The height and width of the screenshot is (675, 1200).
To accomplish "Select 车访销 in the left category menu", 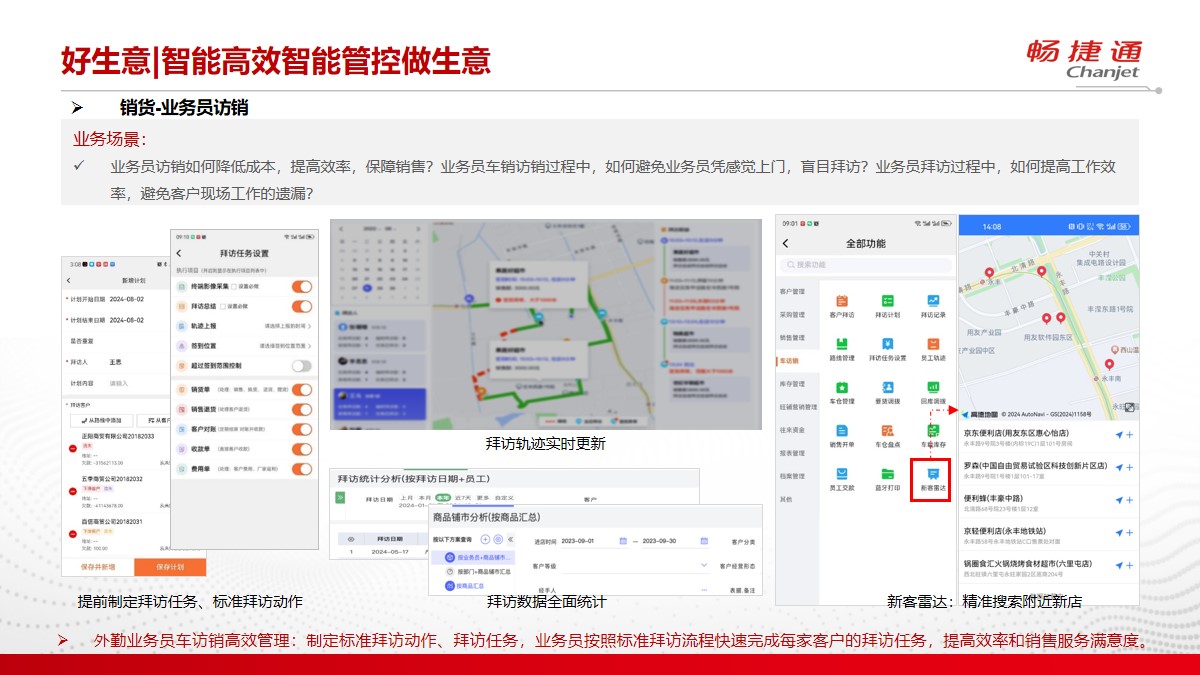I will 791,360.
